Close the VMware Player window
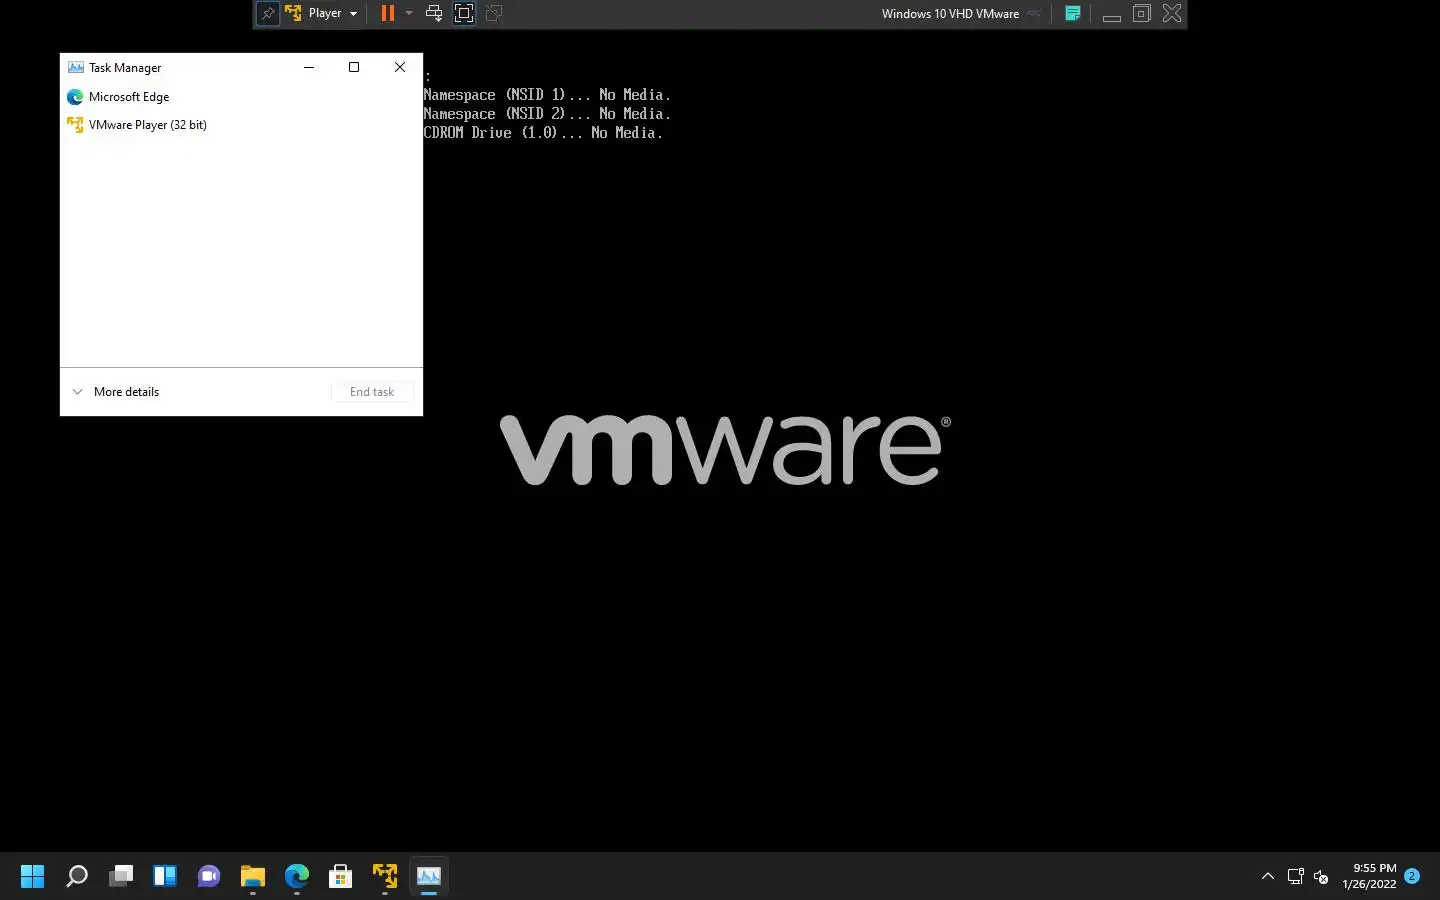Image resolution: width=1440 pixels, height=900 pixels. click(1172, 13)
